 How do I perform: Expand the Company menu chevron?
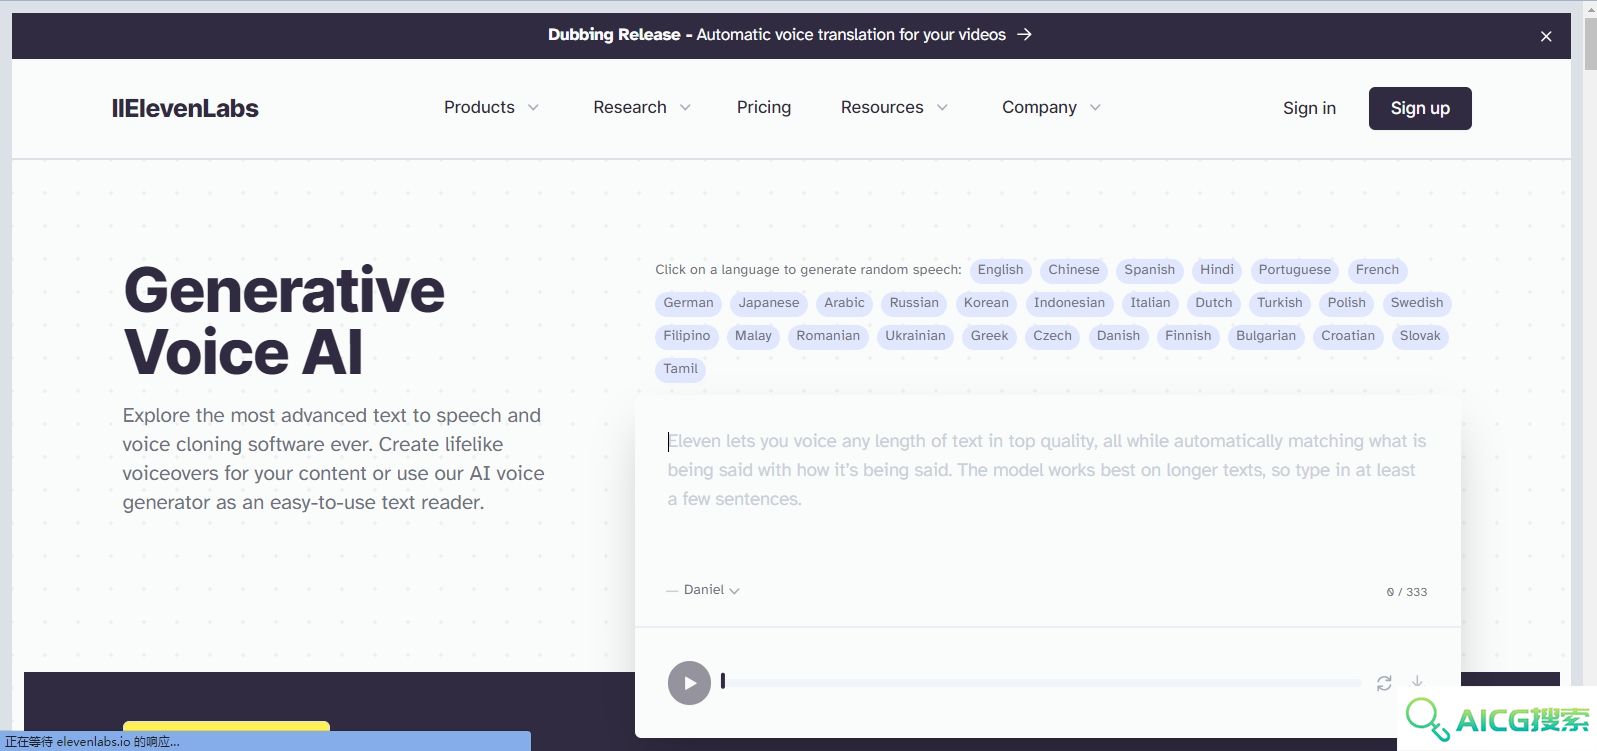click(x=1095, y=108)
